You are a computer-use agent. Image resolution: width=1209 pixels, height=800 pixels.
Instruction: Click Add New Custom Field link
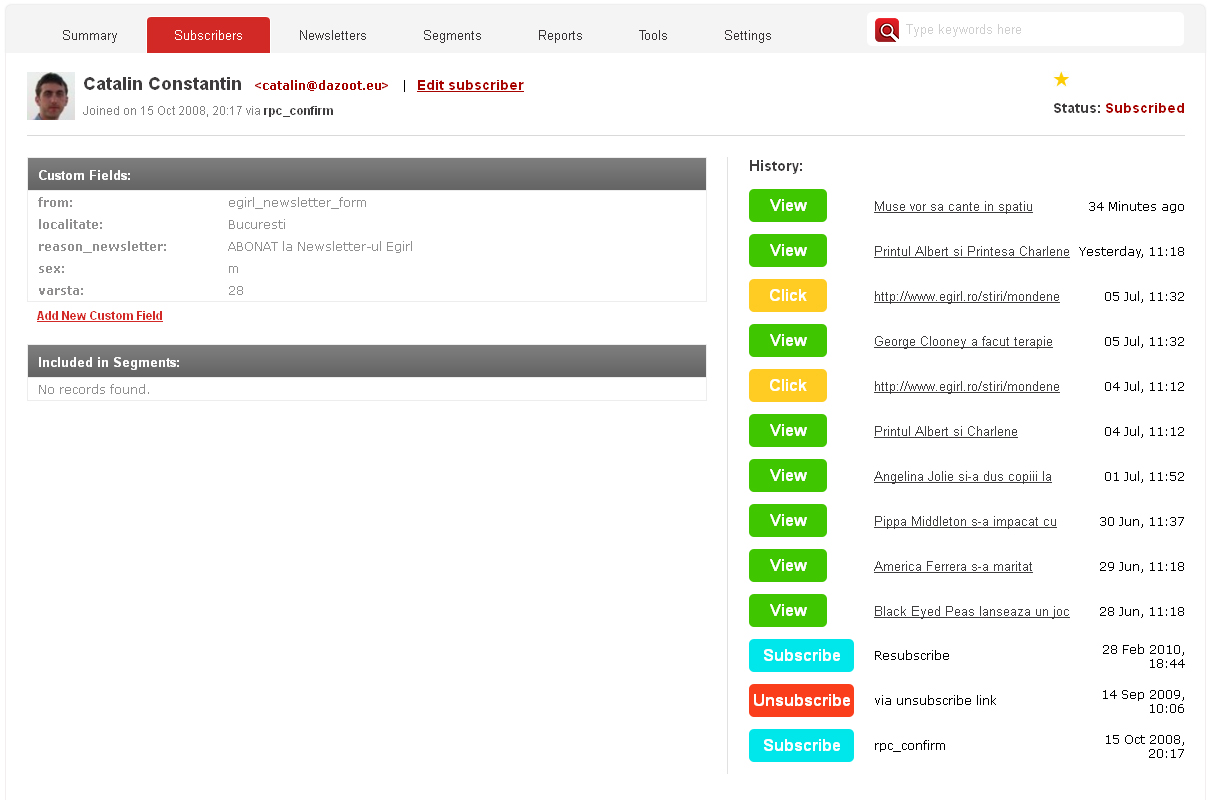point(100,316)
